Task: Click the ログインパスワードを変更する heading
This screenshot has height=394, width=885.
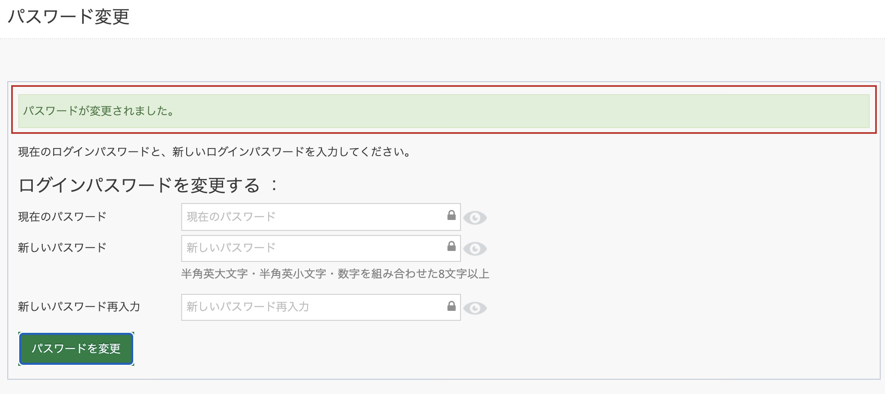Action: coord(139,185)
